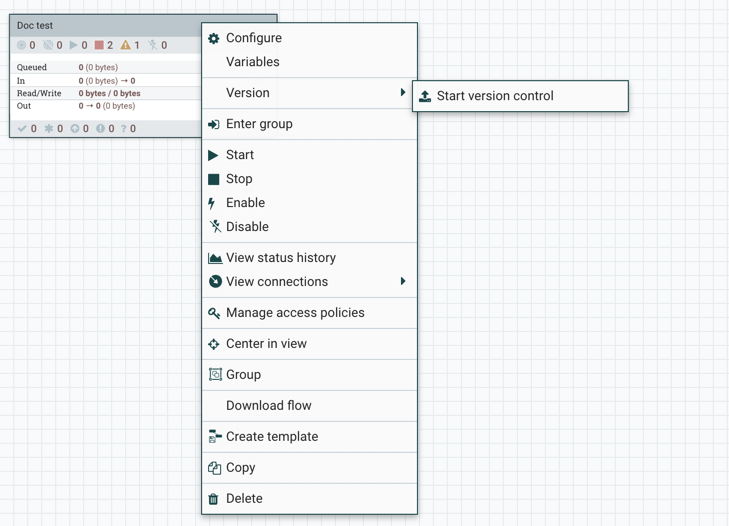This screenshot has width=729, height=526.
Task: Click the stopped components red square indicator
Action: pos(100,45)
